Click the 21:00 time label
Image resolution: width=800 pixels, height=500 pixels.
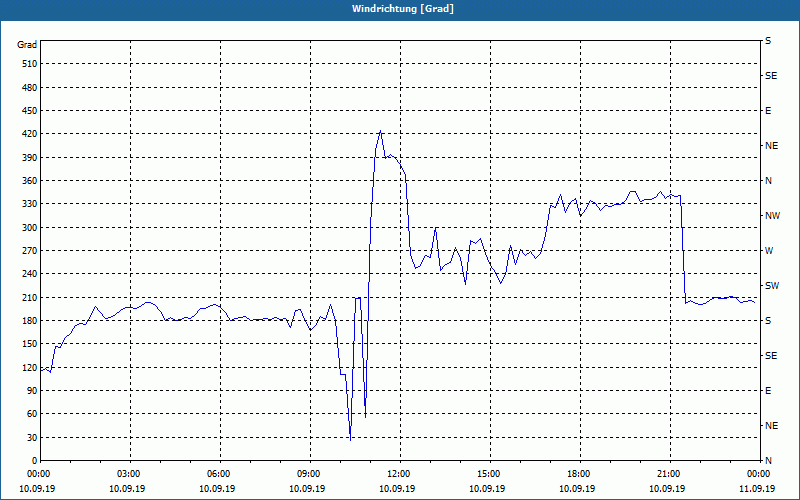pos(667,474)
